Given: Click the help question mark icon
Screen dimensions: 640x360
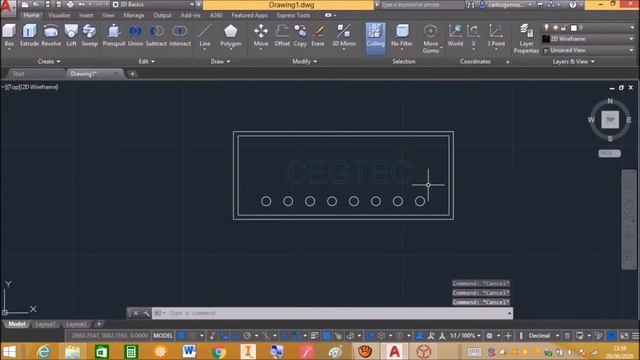Looking at the screenshot, I should click(x=573, y=4).
